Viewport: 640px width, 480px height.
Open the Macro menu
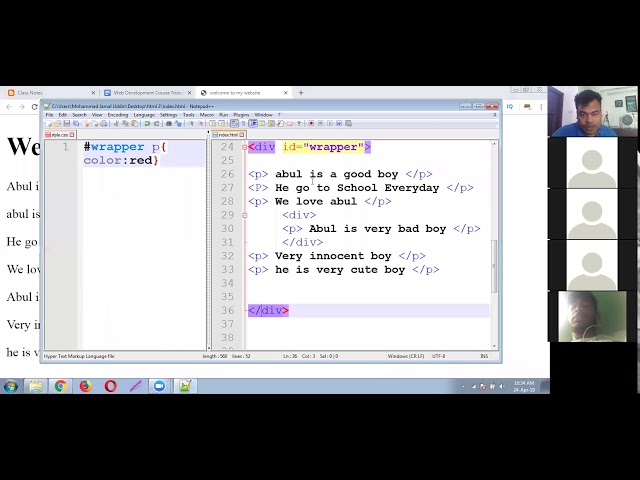[x=207, y=115]
